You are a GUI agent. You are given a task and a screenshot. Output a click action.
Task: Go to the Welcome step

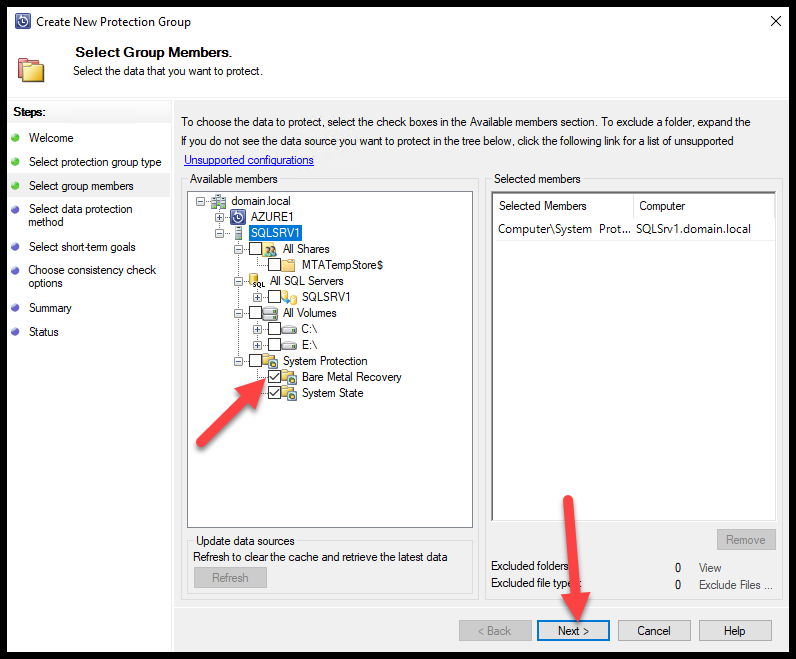[51, 138]
